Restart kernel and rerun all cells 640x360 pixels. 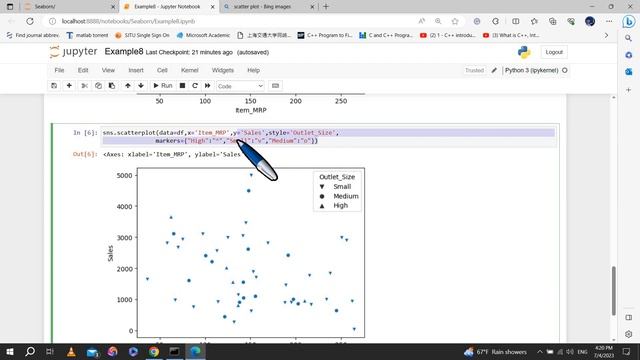click(207, 86)
